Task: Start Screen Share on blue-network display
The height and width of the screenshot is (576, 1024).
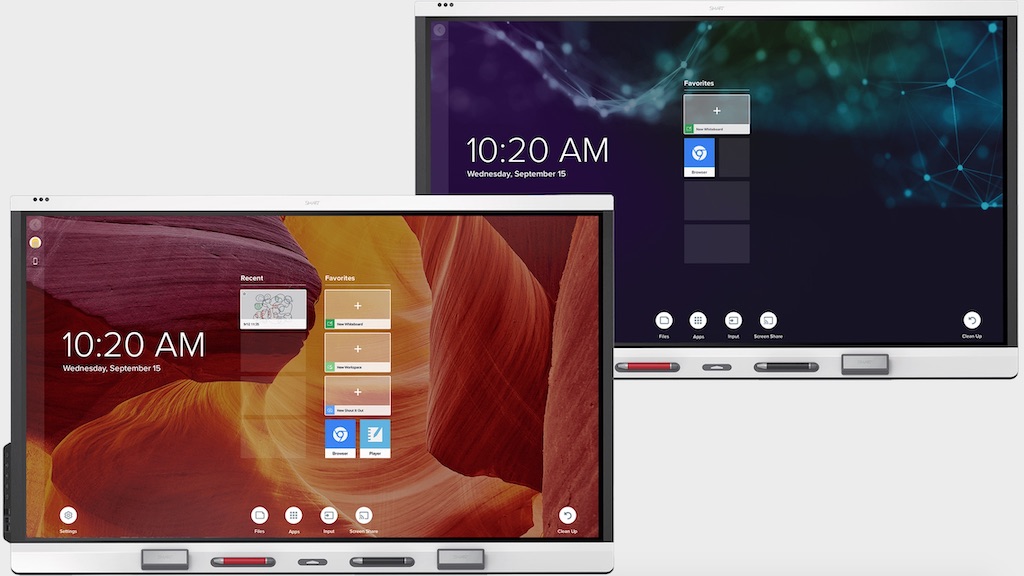Action: click(768, 321)
